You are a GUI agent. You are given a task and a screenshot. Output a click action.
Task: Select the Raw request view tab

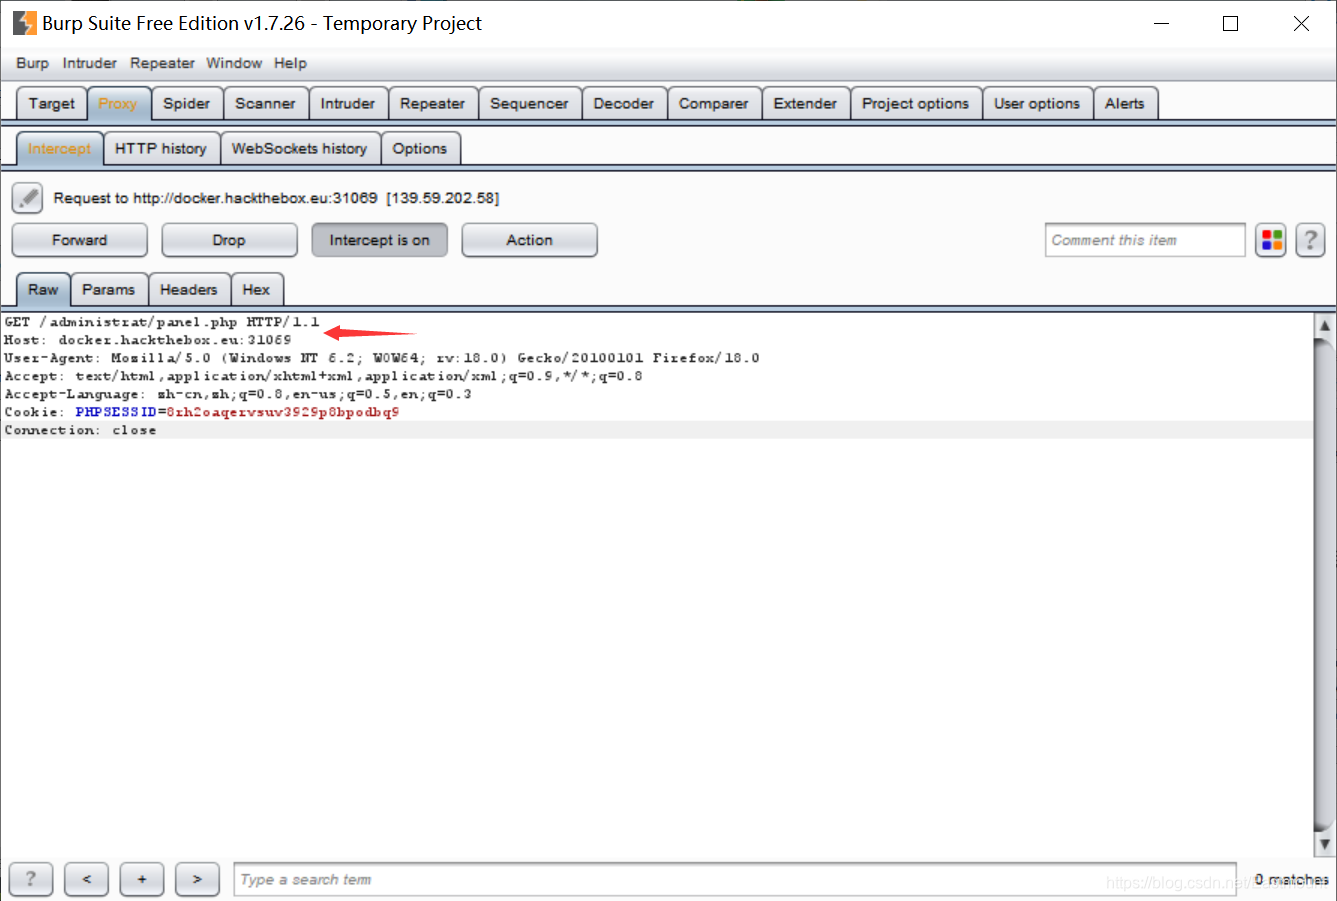tap(43, 290)
